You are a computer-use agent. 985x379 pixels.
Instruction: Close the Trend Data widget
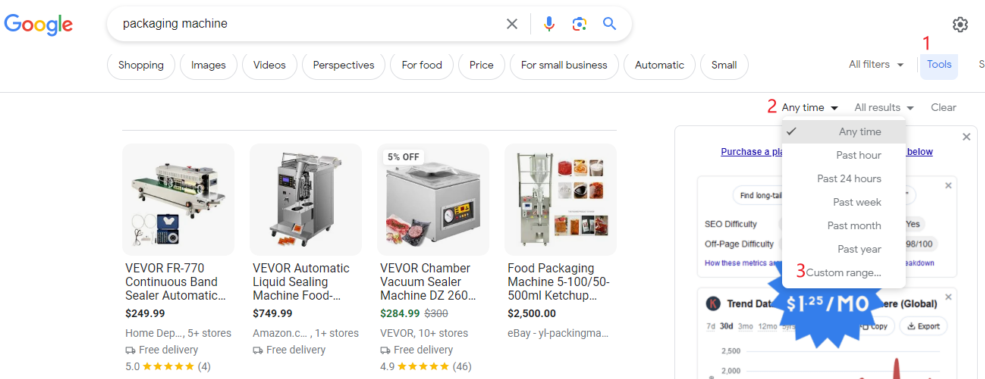tap(949, 297)
